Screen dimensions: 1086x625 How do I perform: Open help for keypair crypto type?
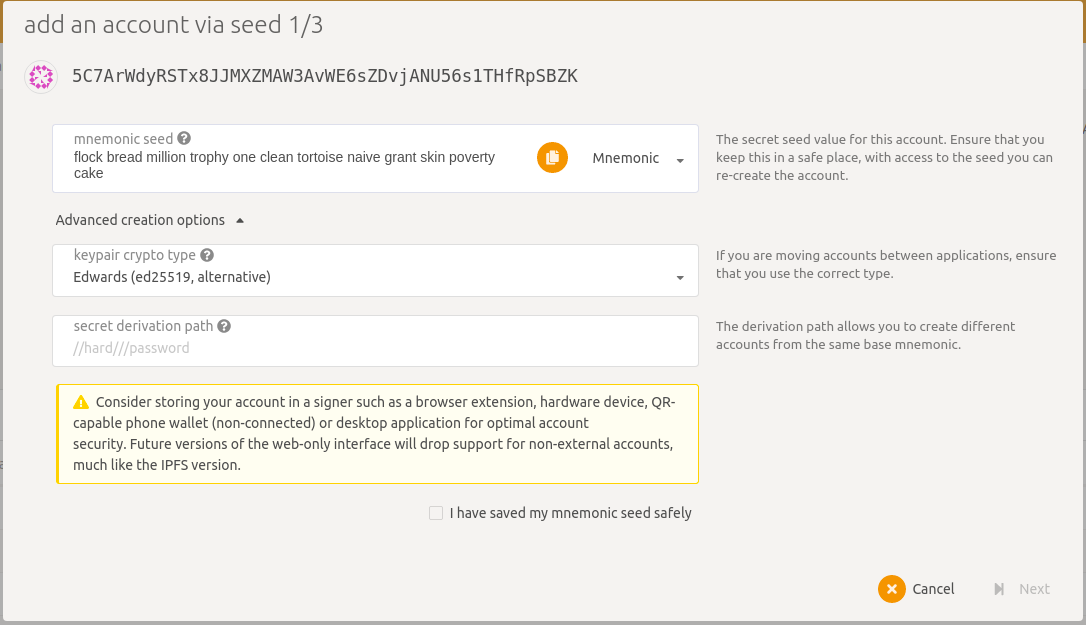pyautogui.click(x=206, y=255)
